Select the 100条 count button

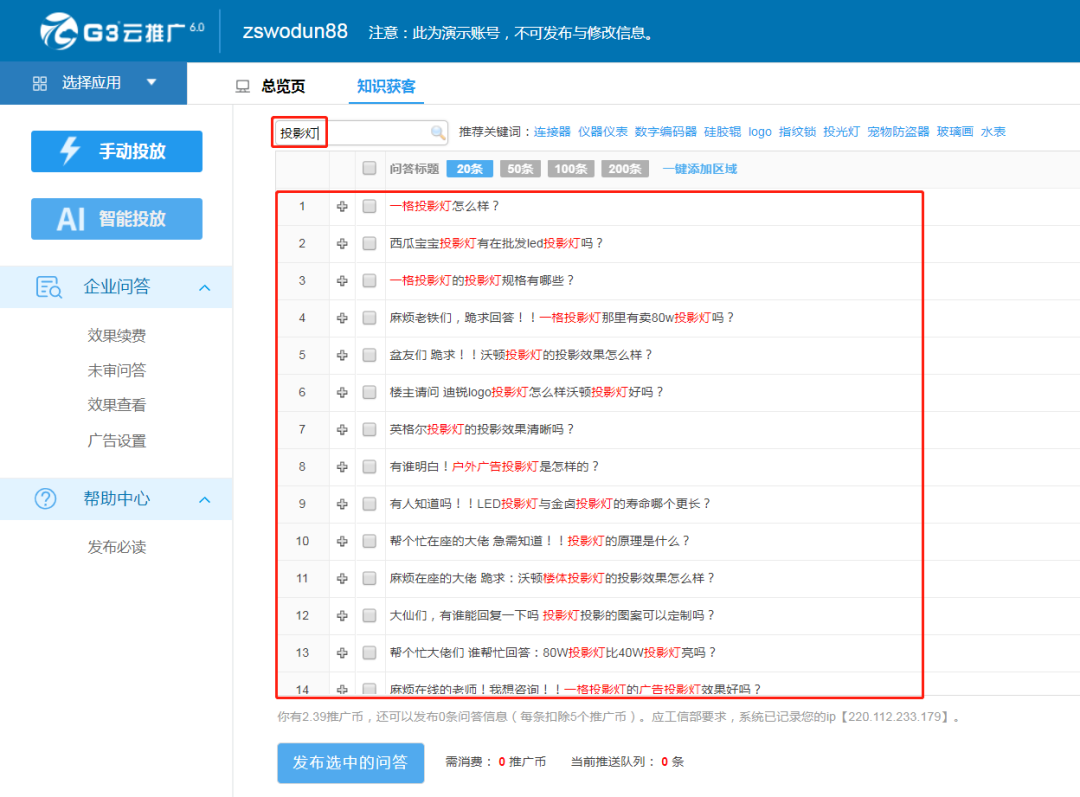pos(570,169)
